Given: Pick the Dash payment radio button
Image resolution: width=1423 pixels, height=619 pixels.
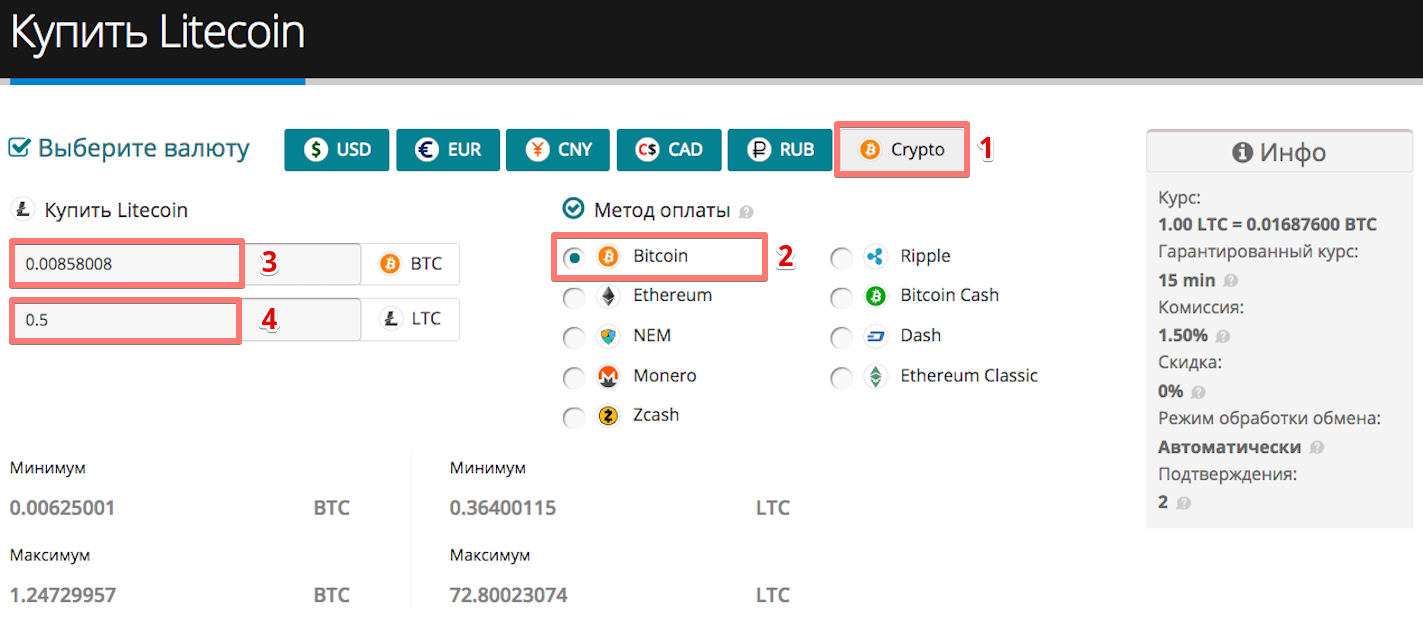Looking at the screenshot, I should tap(842, 338).
